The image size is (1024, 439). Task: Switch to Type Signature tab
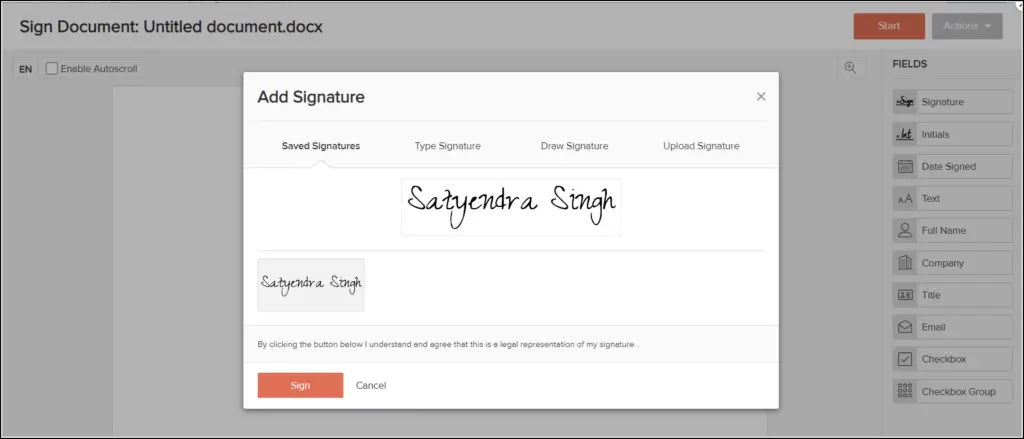[x=448, y=146]
